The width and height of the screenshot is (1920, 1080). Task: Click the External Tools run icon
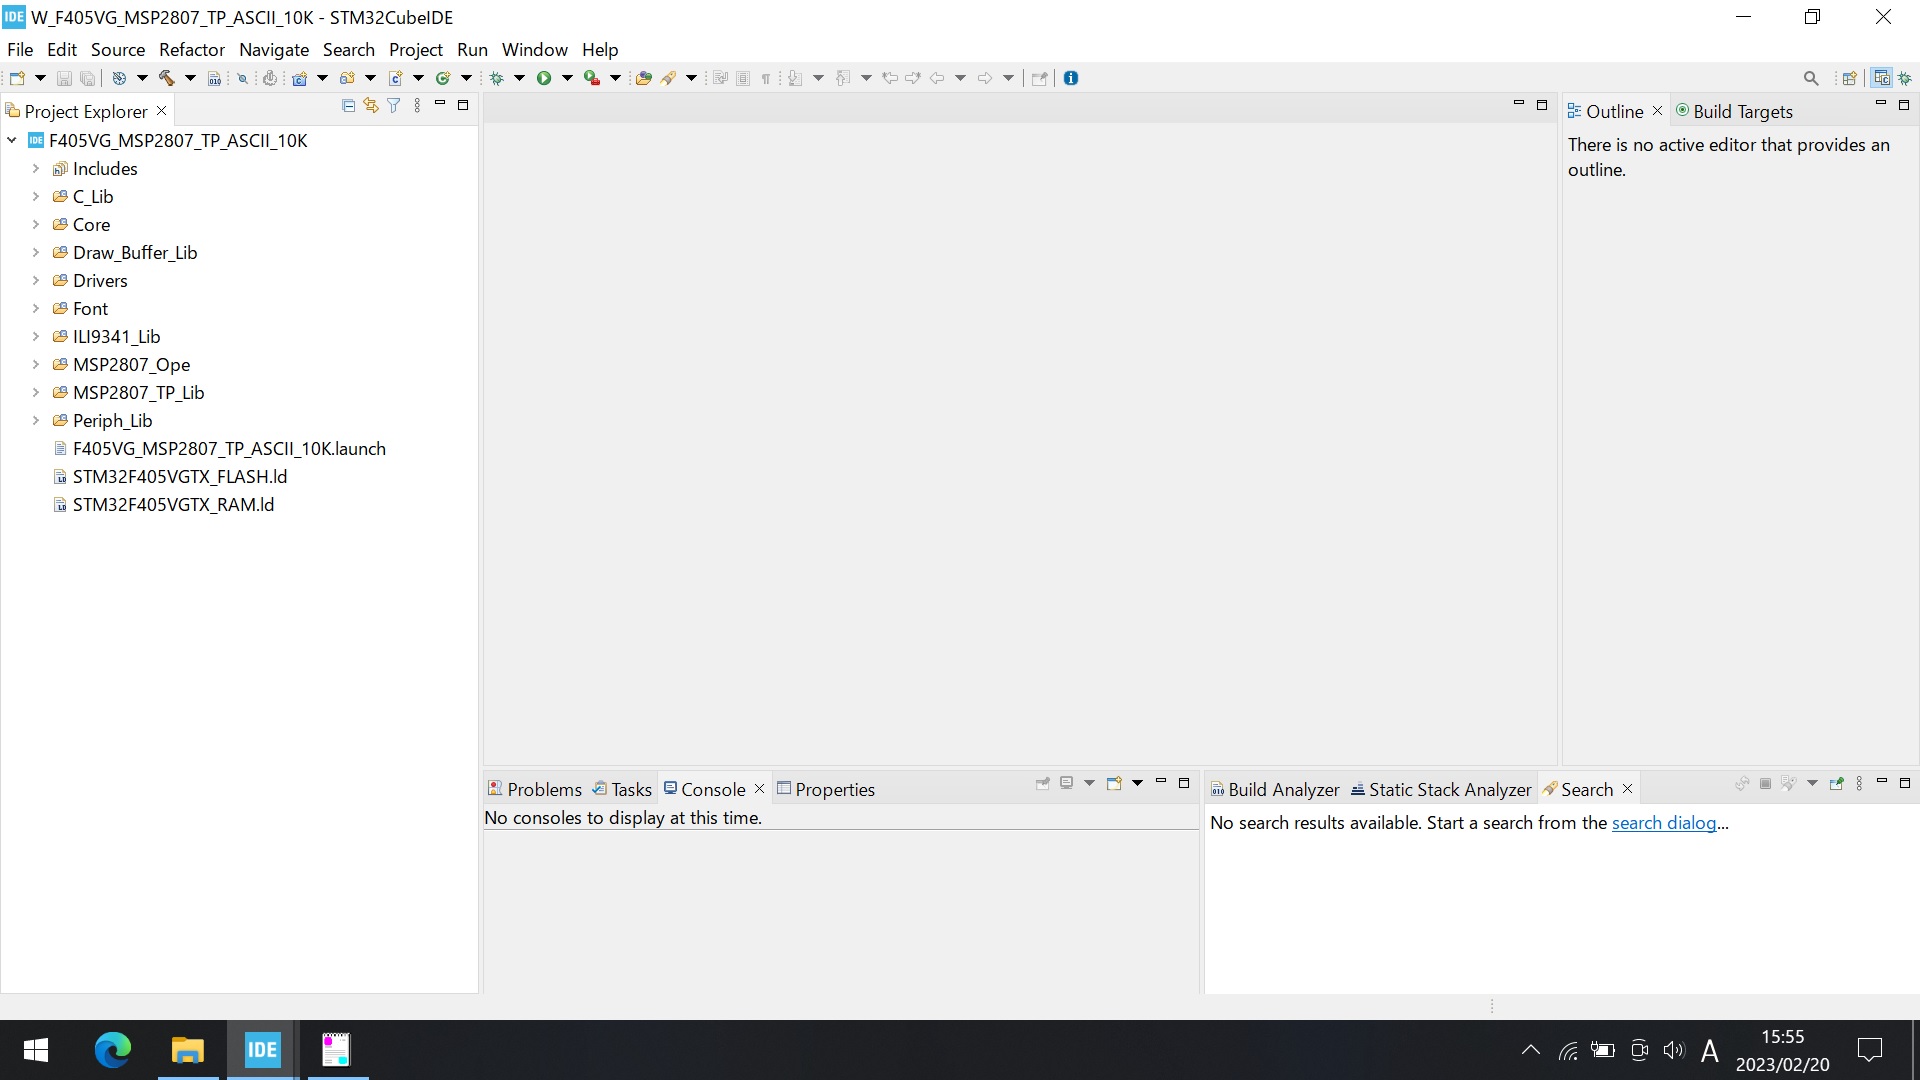(592, 78)
